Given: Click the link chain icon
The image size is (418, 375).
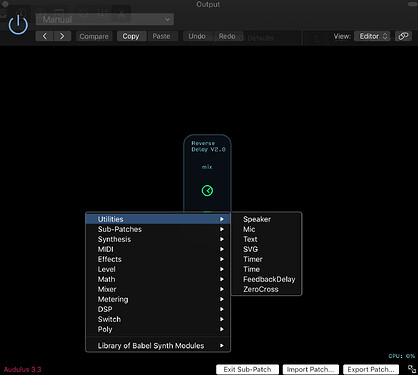Looking at the screenshot, I should (x=403, y=36).
